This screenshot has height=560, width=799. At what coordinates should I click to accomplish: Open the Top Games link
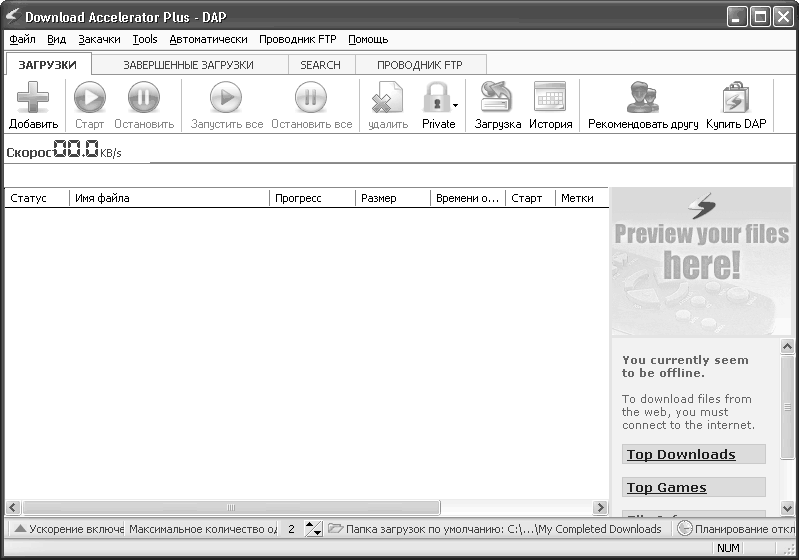[667, 487]
